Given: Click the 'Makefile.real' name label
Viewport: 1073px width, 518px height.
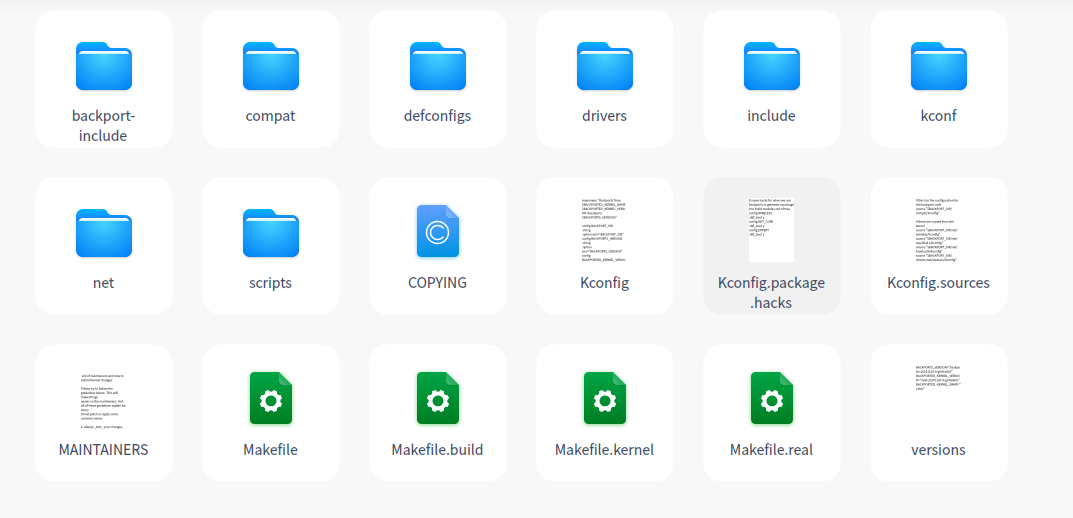Looking at the screenshot, I should pos(771,450).
